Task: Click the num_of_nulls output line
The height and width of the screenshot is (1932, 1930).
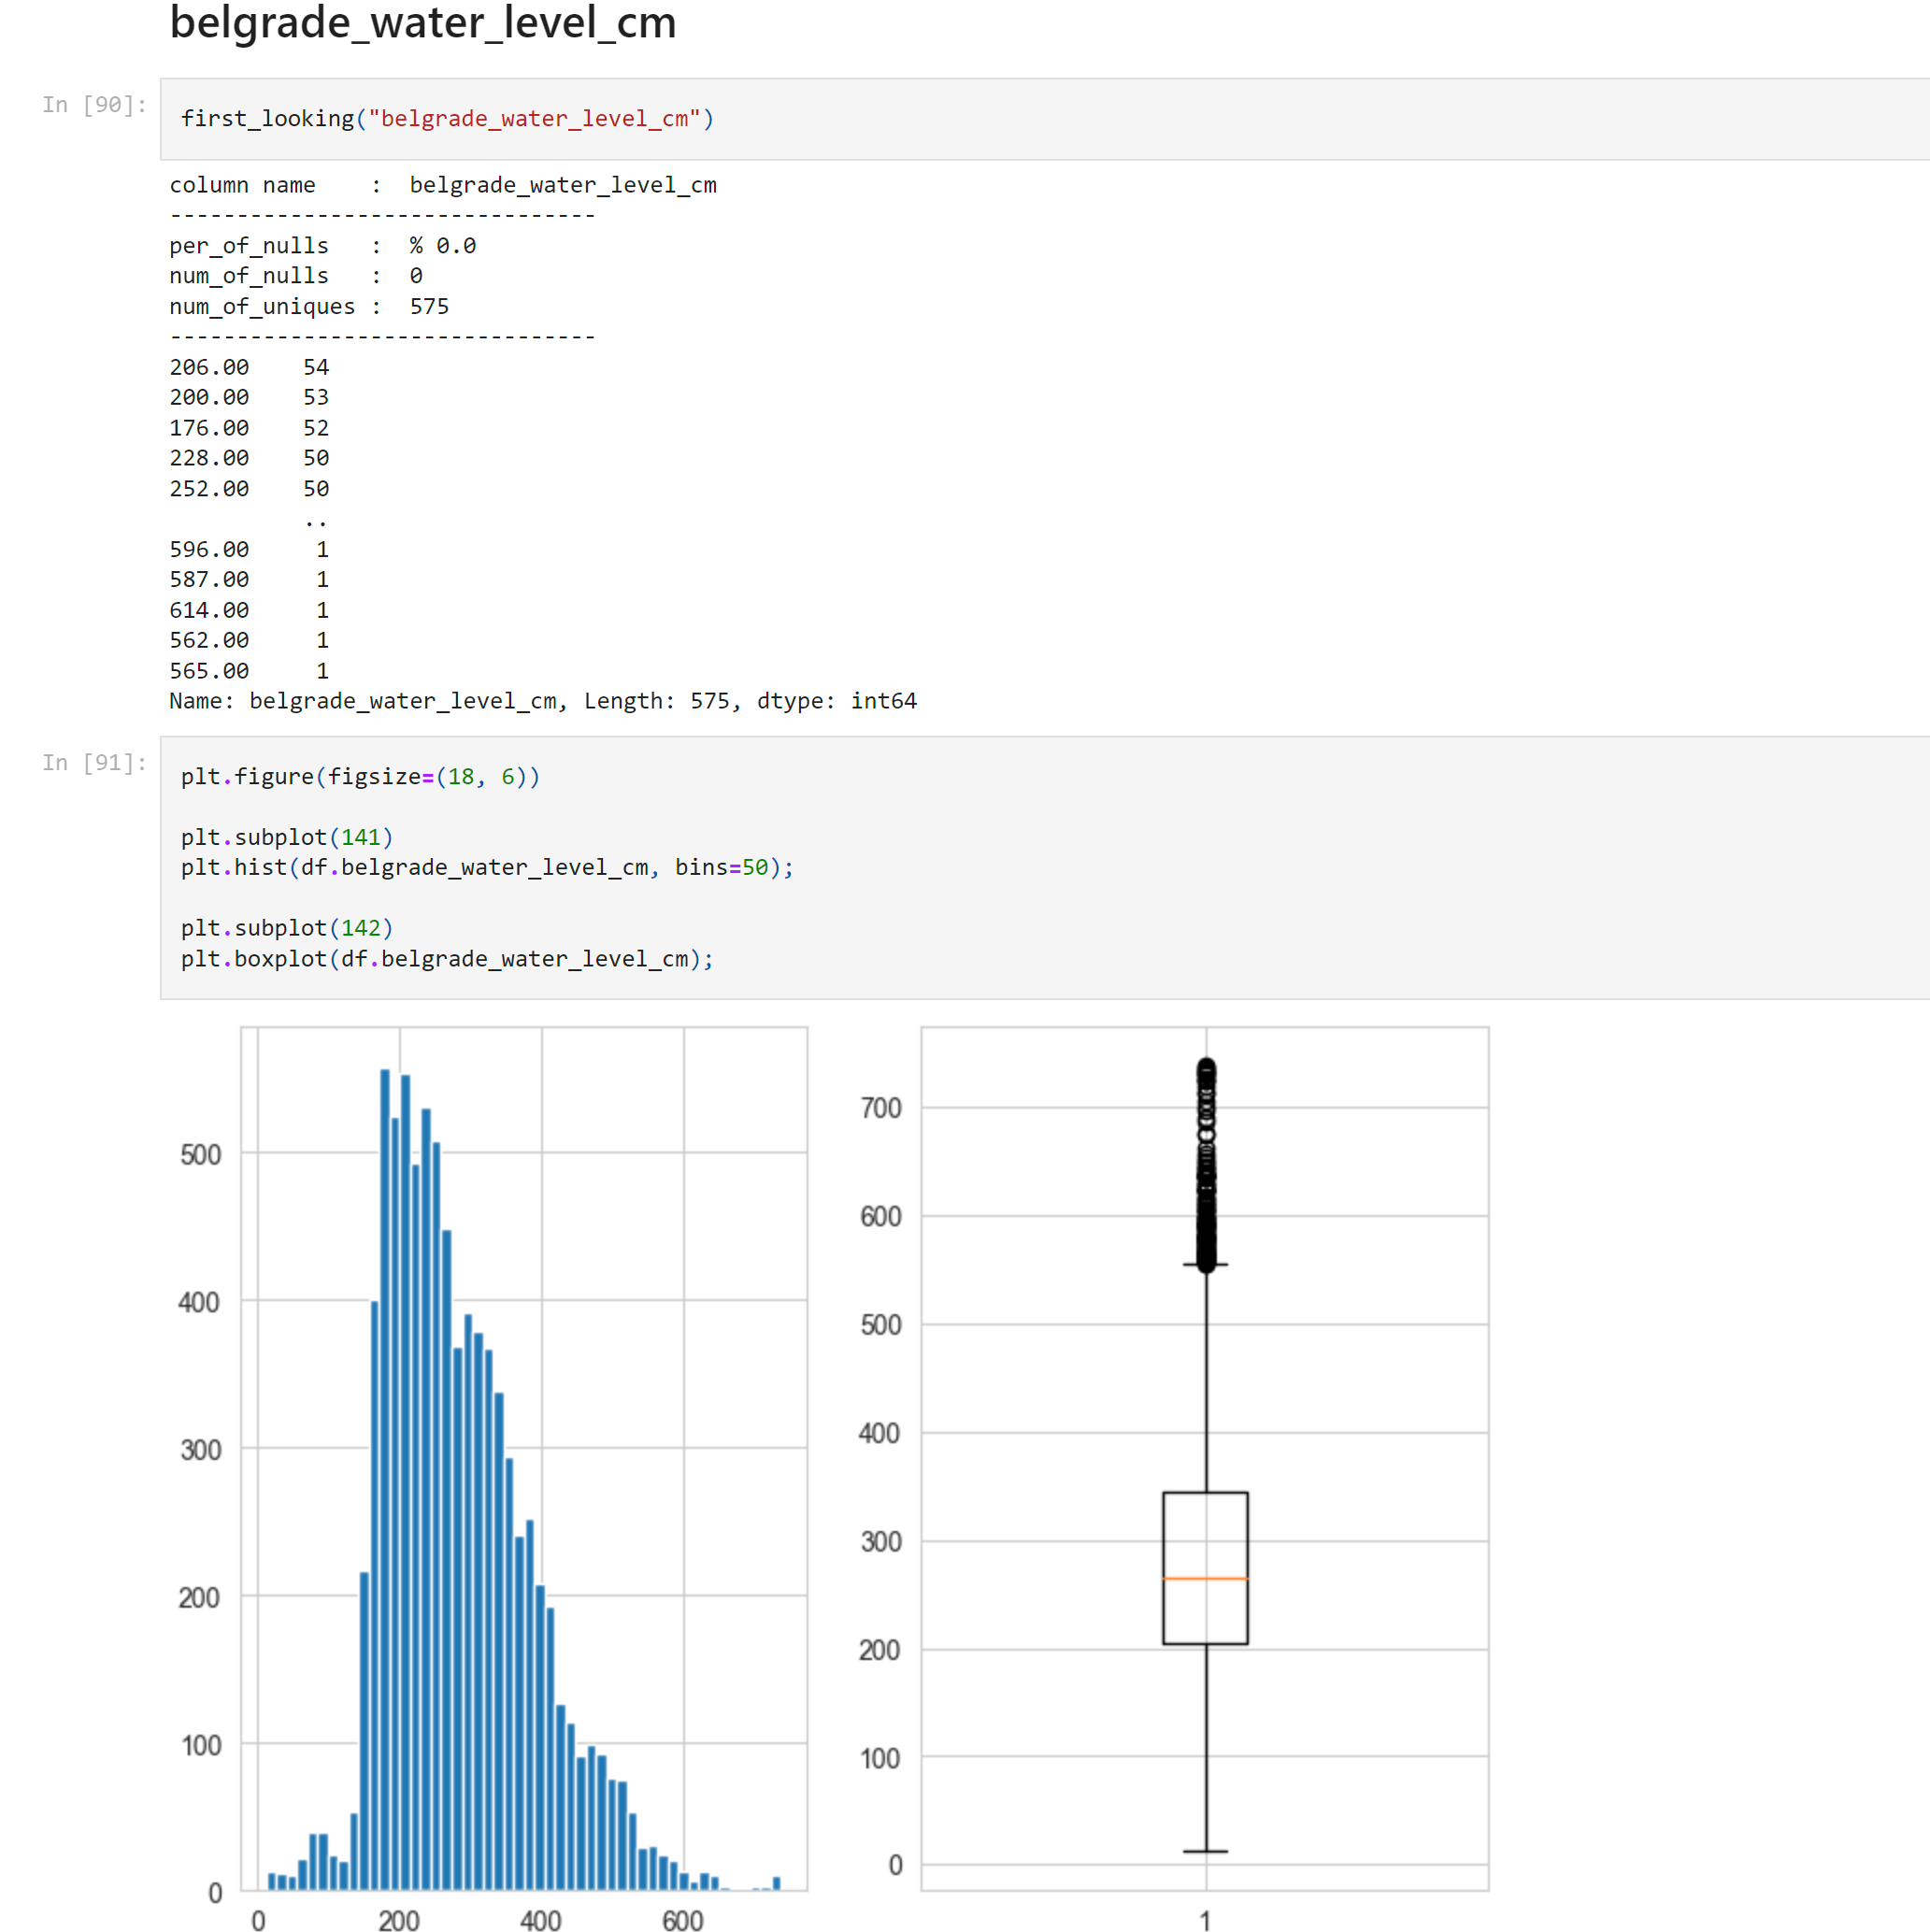Action: coord(296,276)
